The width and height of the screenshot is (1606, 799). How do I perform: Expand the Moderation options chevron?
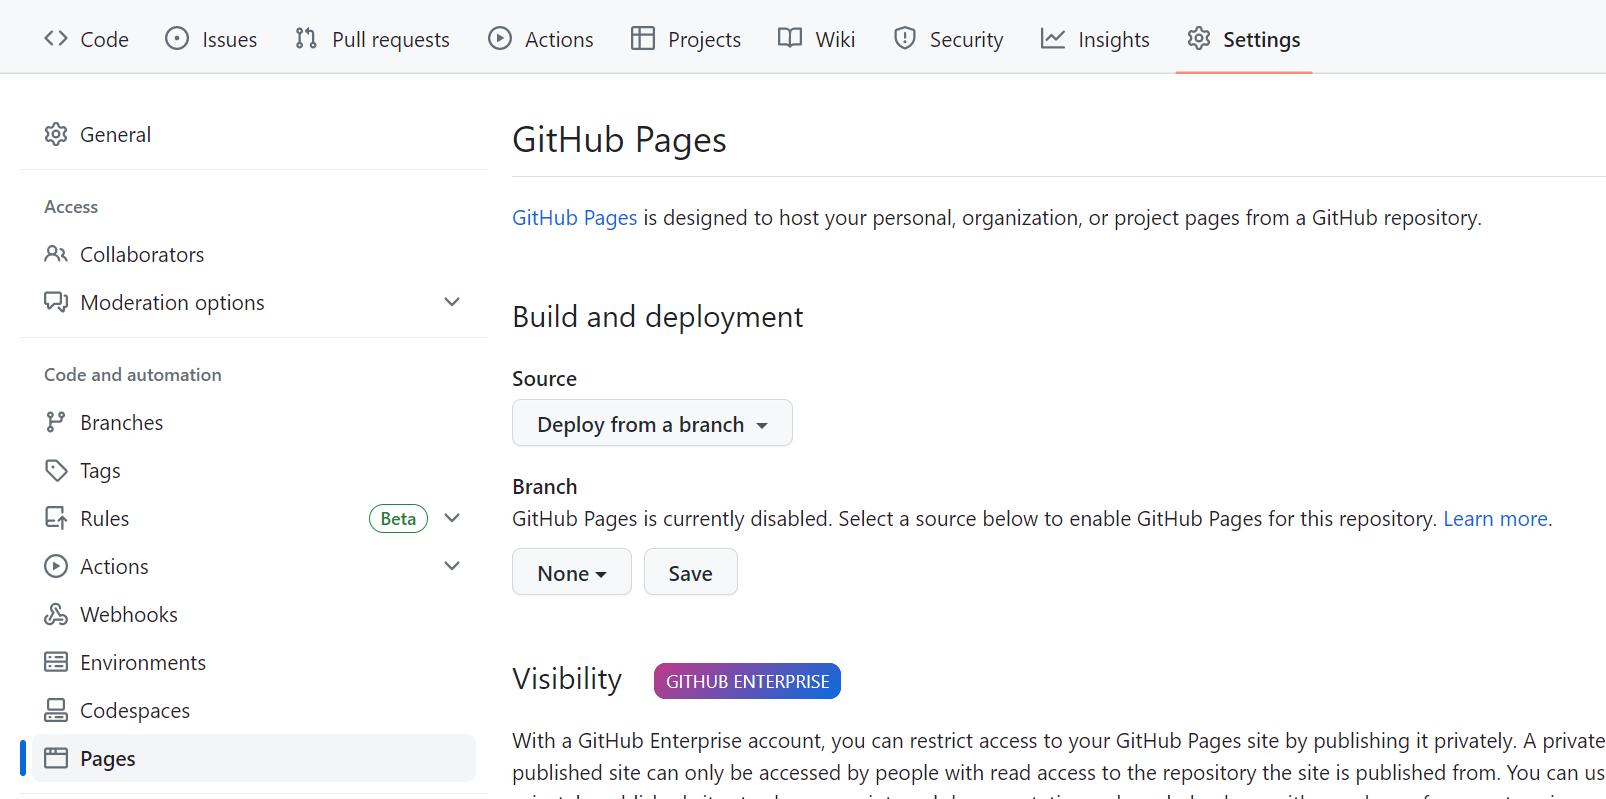point(452,302)
